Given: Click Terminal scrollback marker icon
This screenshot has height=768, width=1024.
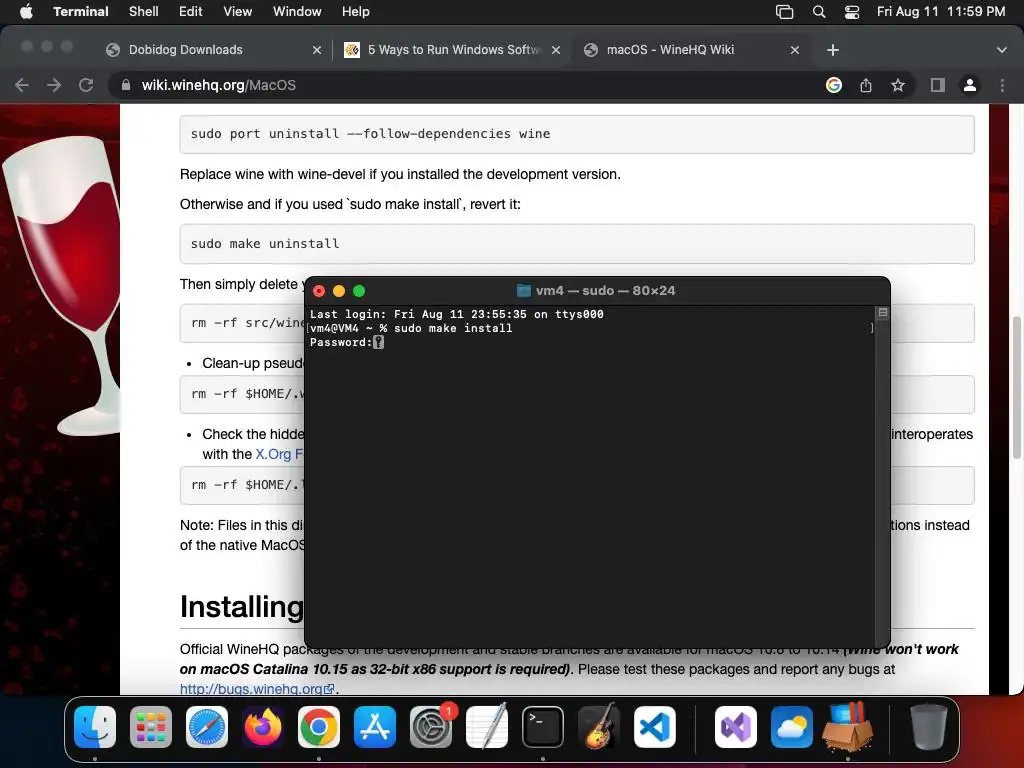Looking at the screenshot, I should click(882, 313).
